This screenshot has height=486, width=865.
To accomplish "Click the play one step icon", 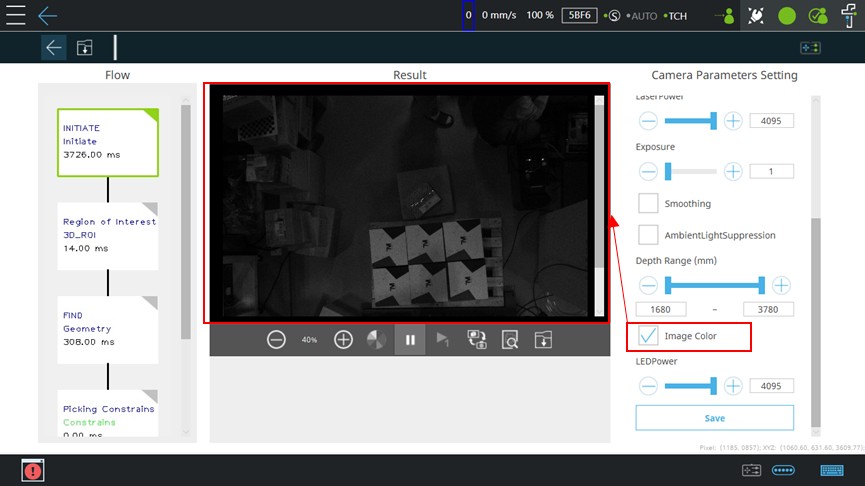I will (x=442, y=340).
